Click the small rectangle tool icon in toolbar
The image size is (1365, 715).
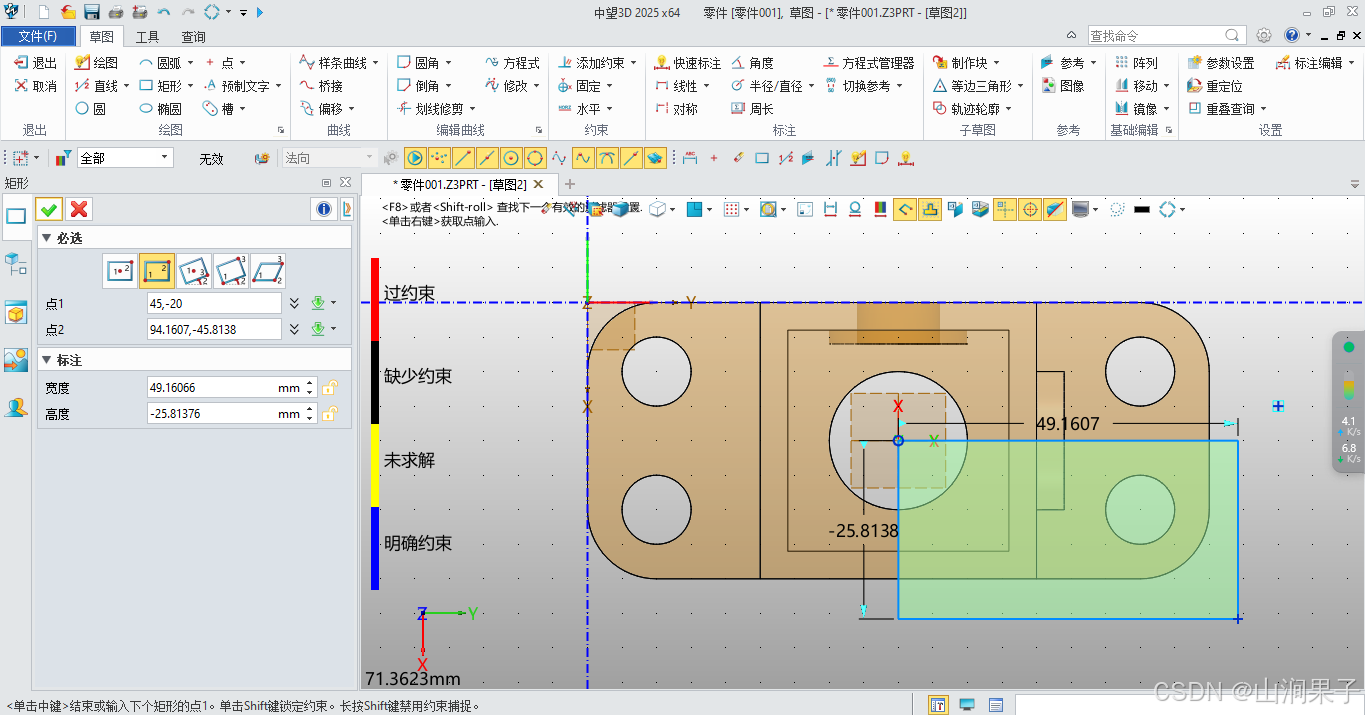pos(762,158)
